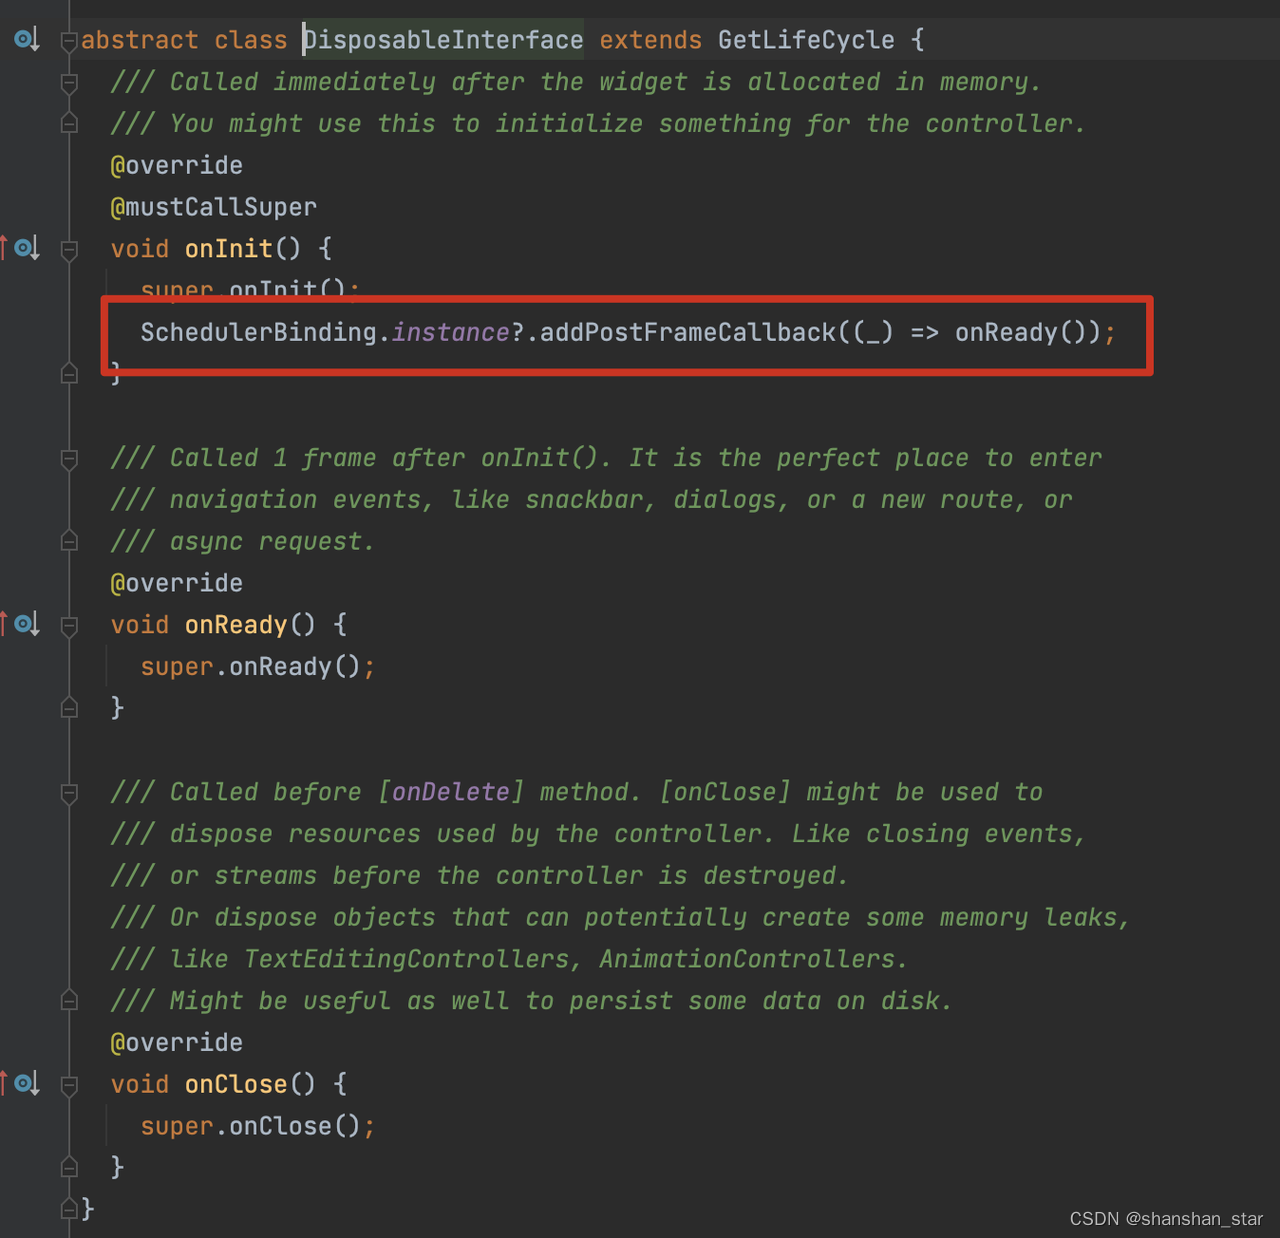Collapse the void onClose() method body

69,1085
